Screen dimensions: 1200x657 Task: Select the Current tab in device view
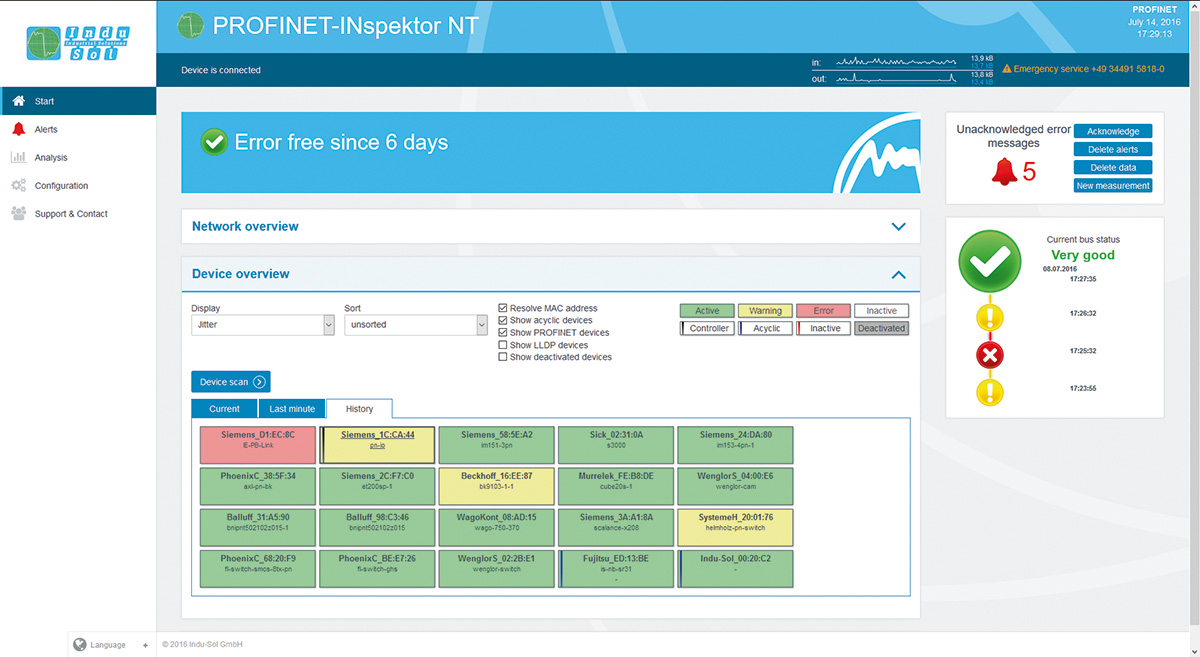(224, 408)
